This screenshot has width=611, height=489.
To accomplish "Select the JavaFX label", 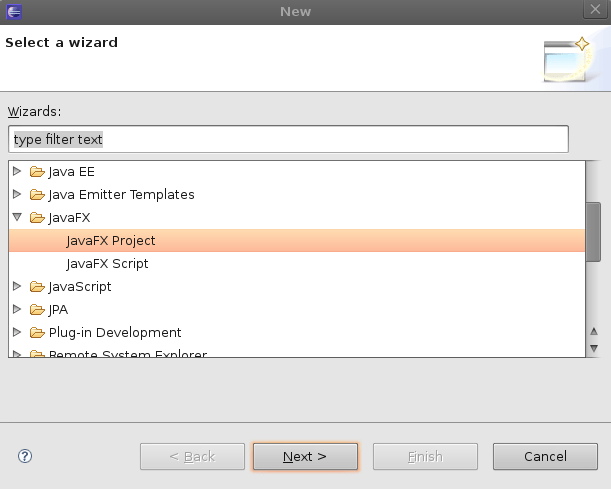I will pyautogui.click(x=69, y=218).
